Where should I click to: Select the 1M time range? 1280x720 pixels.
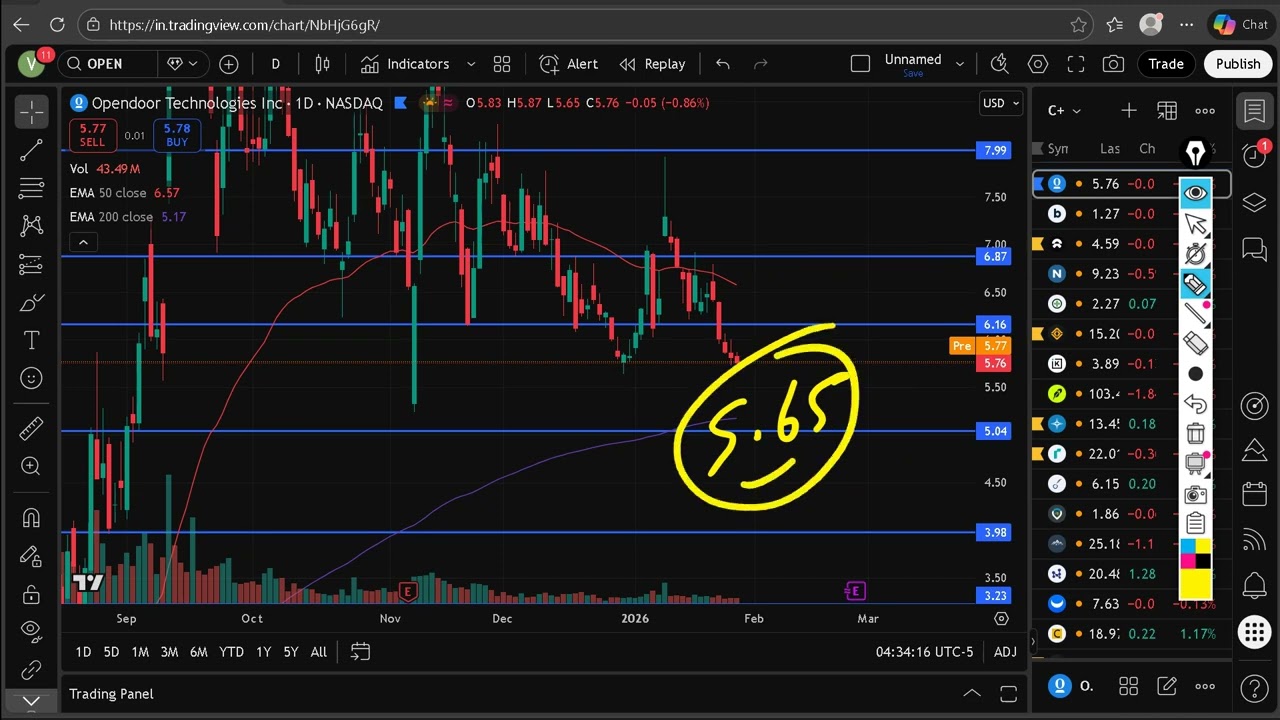[140, 652]
